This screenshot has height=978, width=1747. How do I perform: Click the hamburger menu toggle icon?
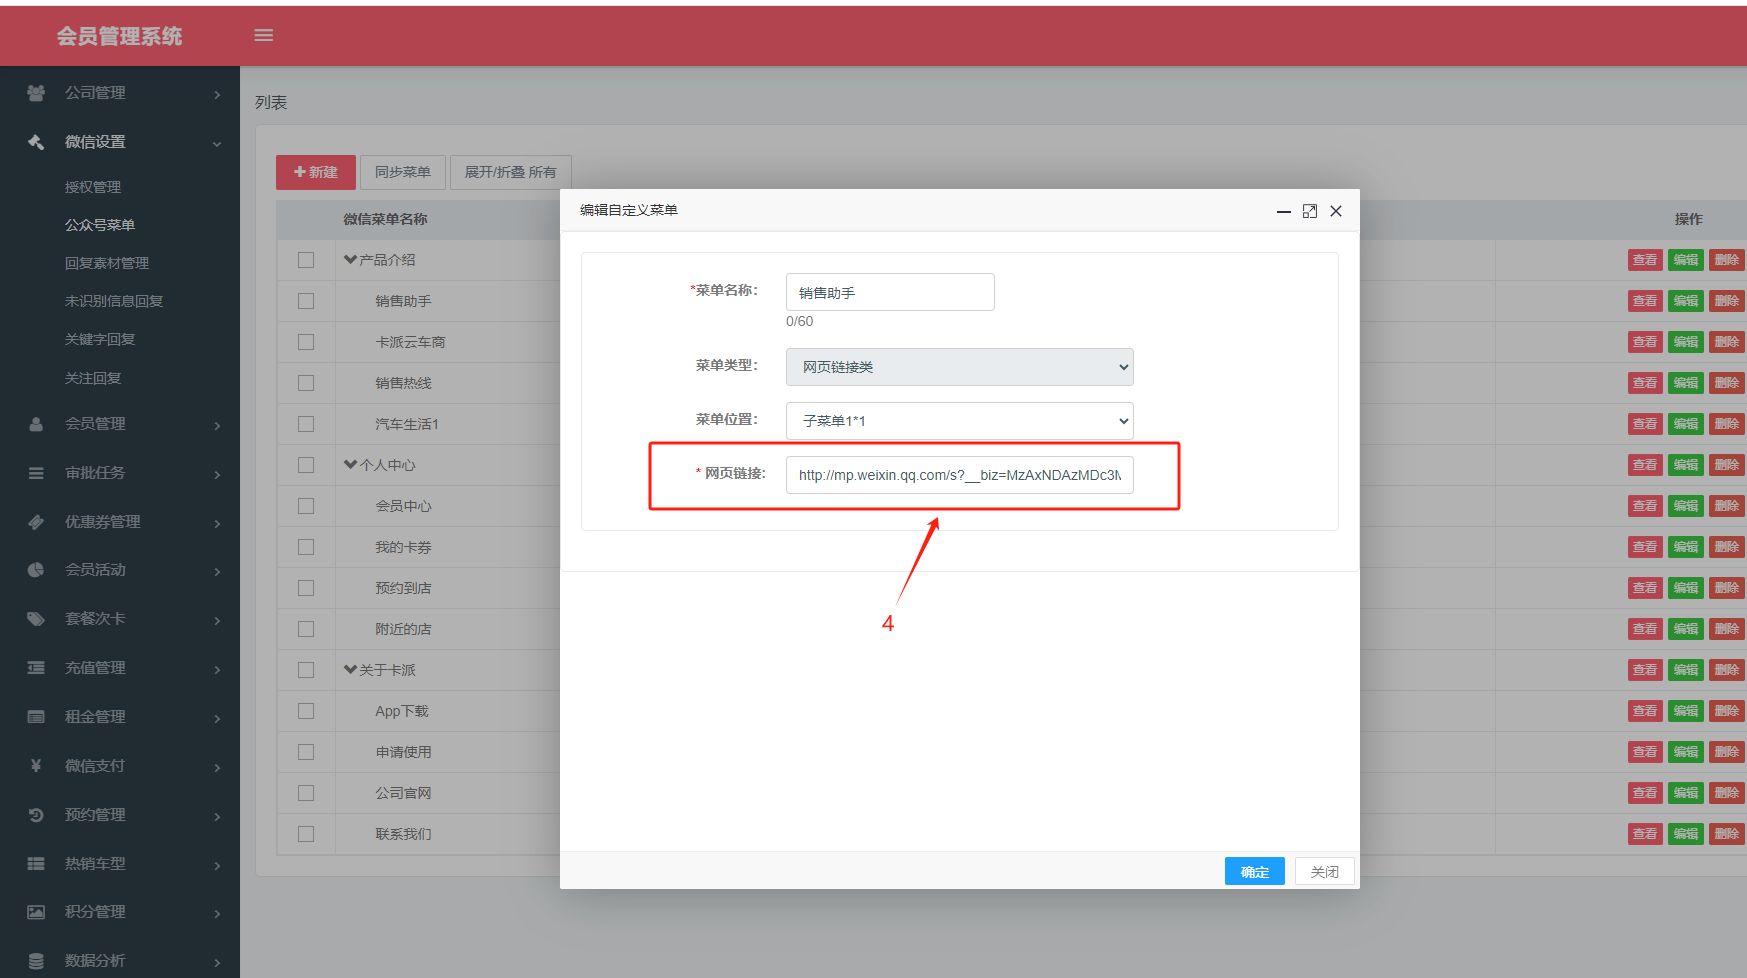tap(264, 35)
